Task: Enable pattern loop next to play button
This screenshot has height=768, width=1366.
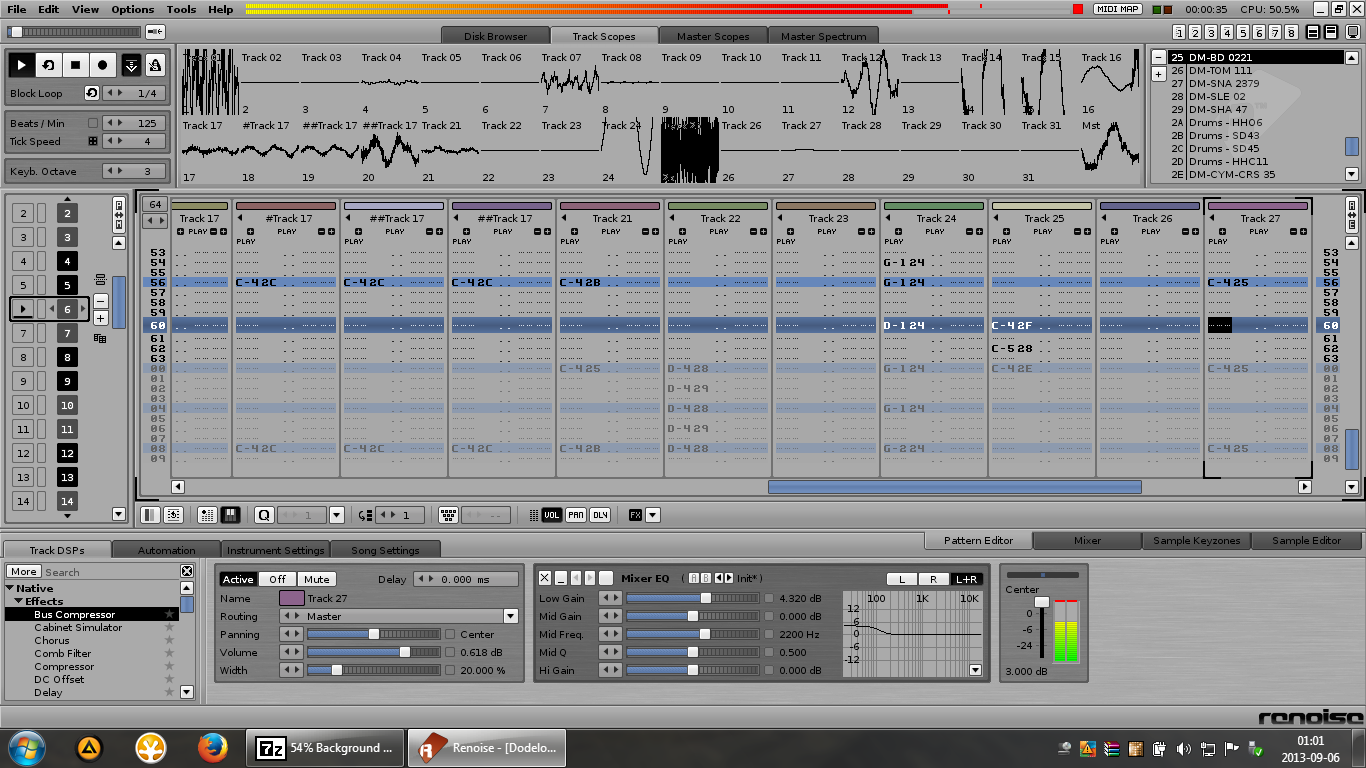Action: (48, 66)
